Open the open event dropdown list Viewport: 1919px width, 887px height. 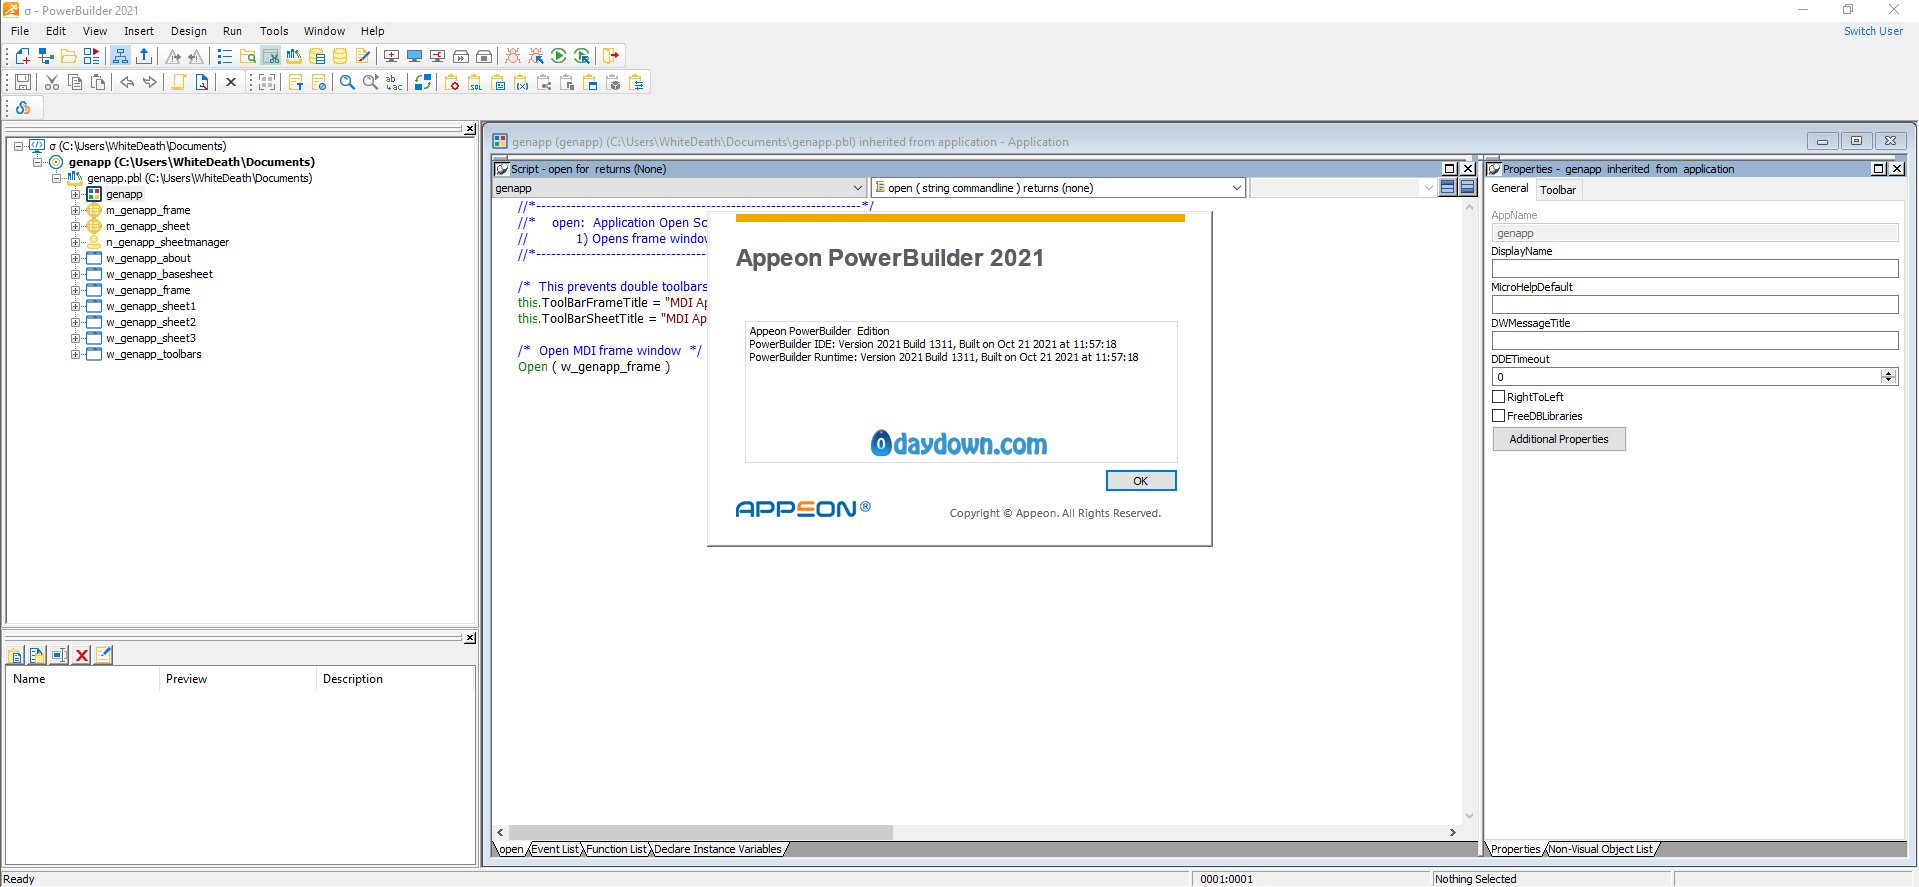[x=1236, y=188]
